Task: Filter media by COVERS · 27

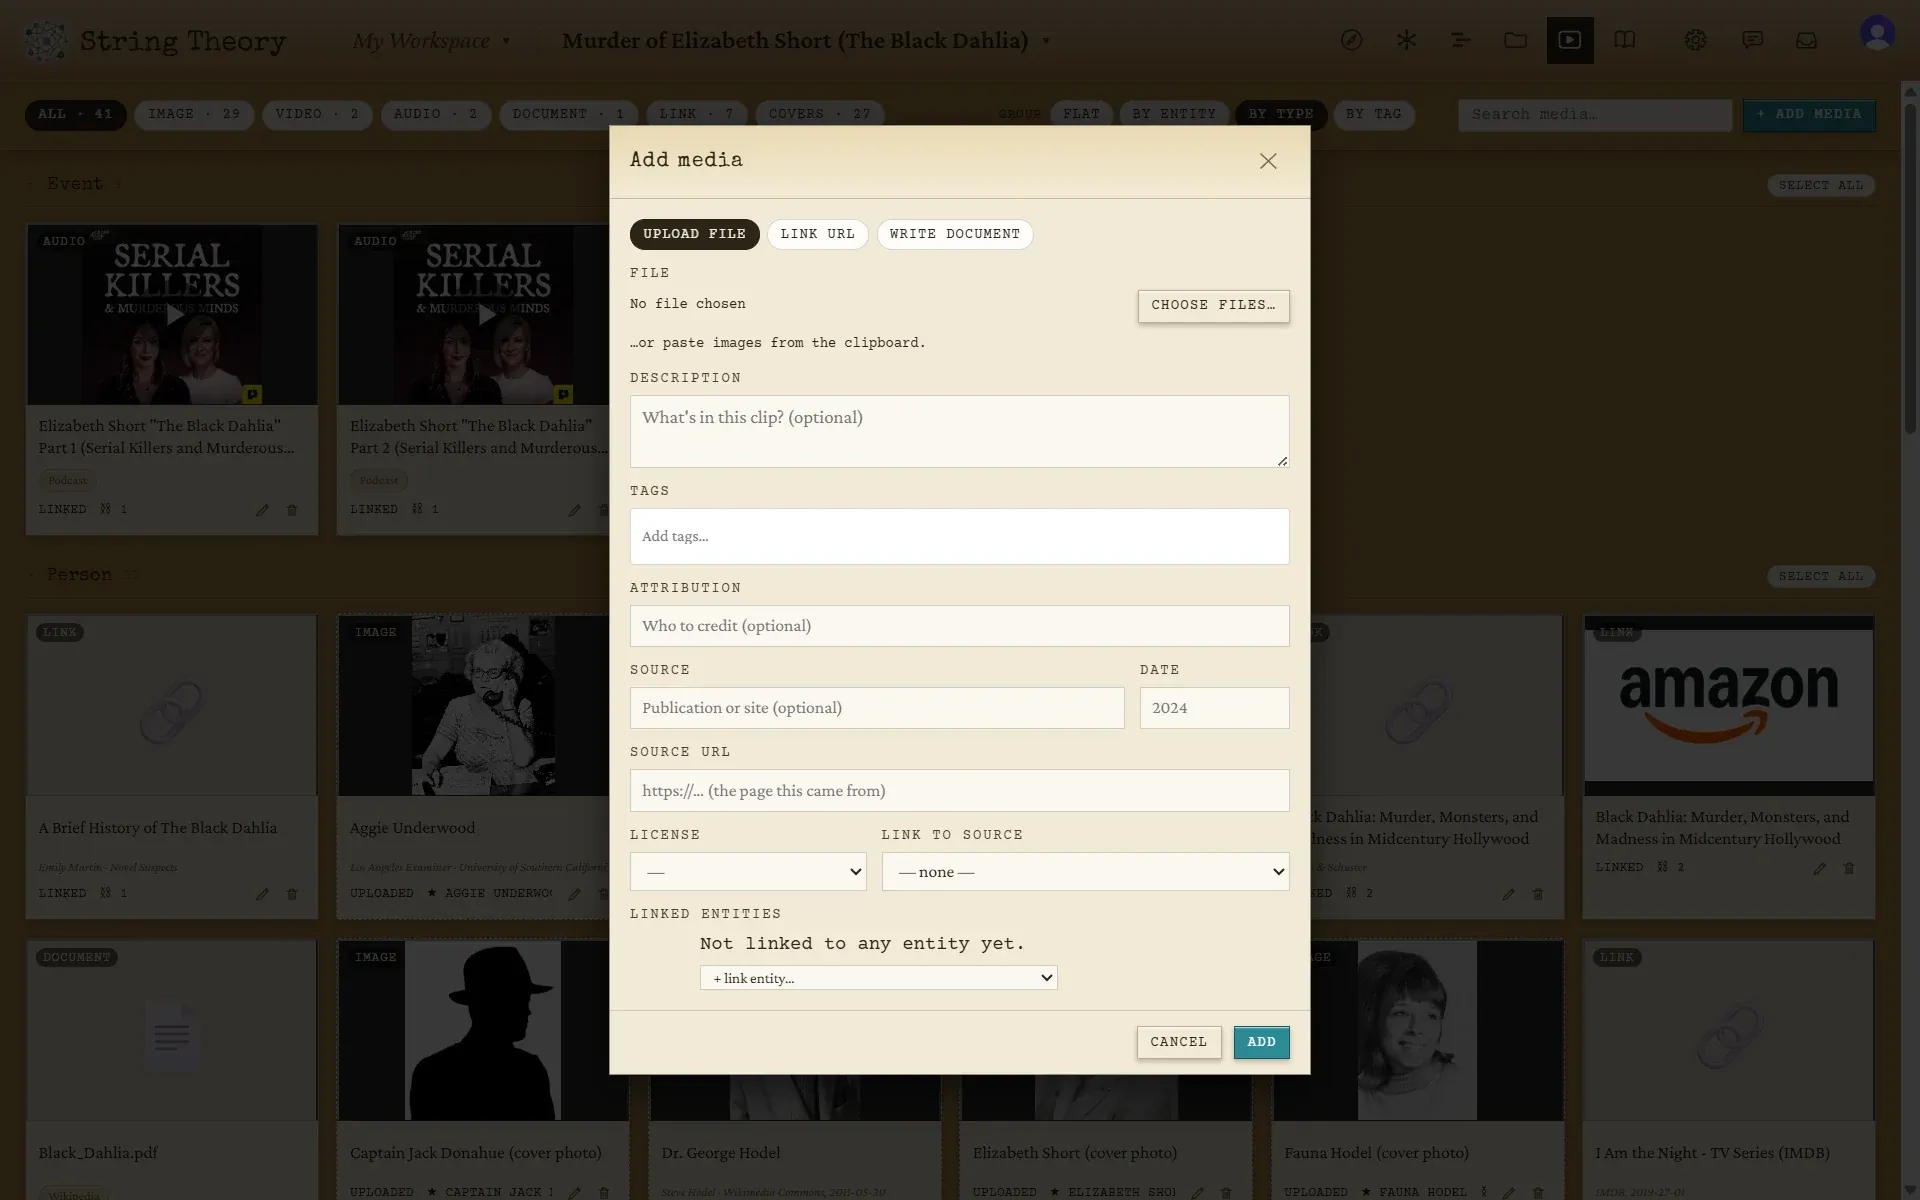Action: point(819,115)
